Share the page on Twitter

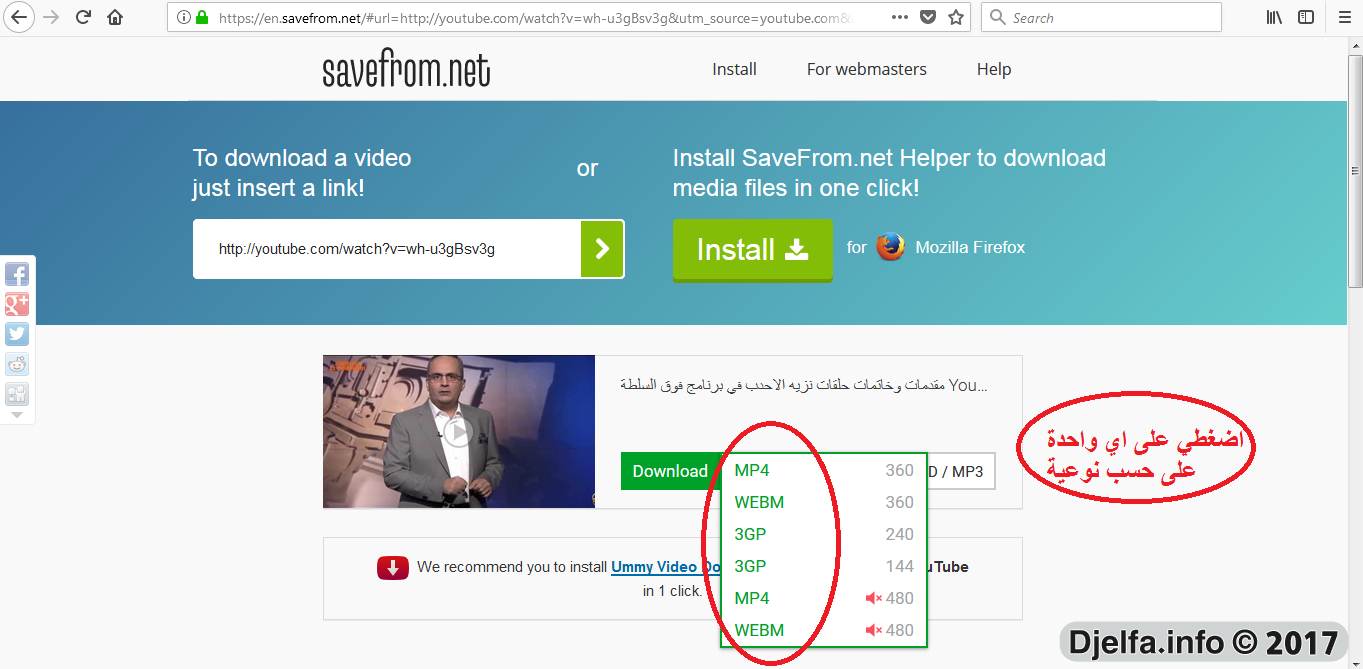point(17,334)
